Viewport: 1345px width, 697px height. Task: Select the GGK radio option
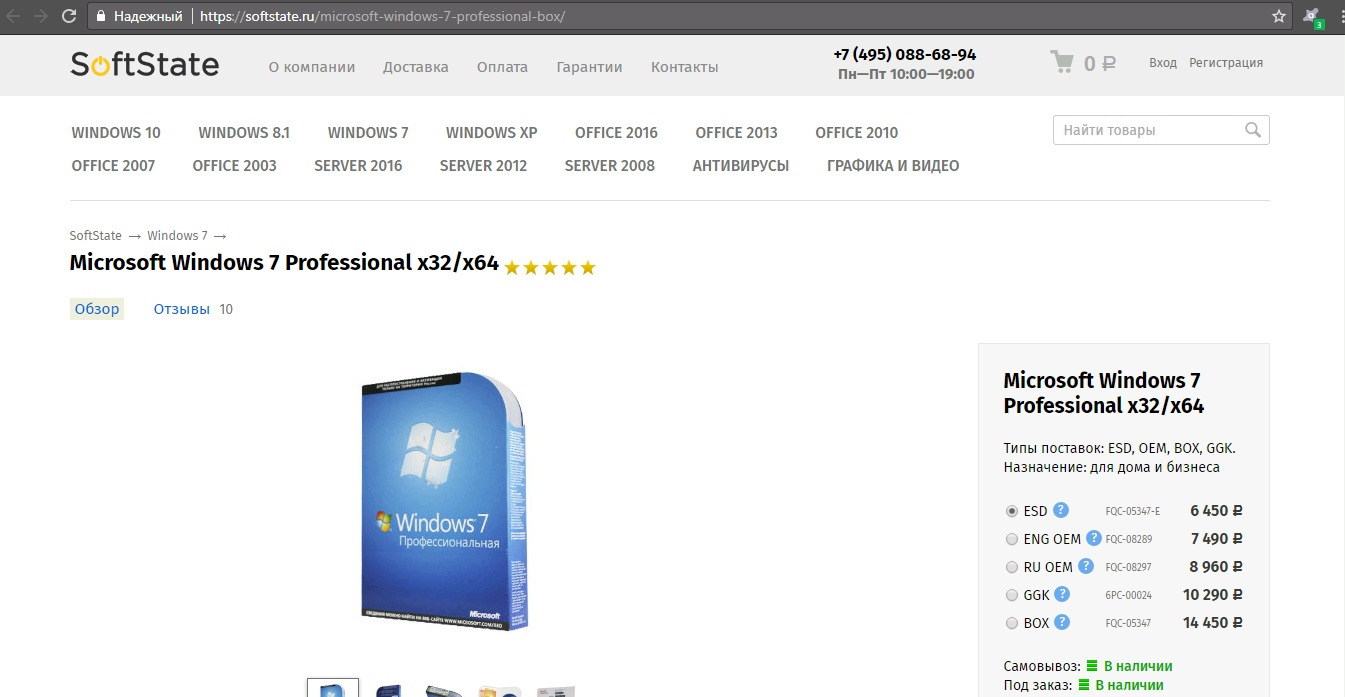[x=1012, y=595]
